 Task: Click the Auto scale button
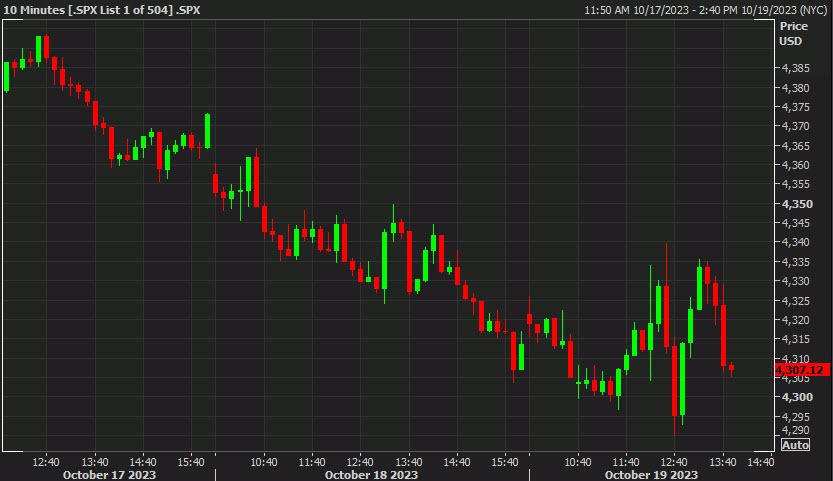coord(795,445)
